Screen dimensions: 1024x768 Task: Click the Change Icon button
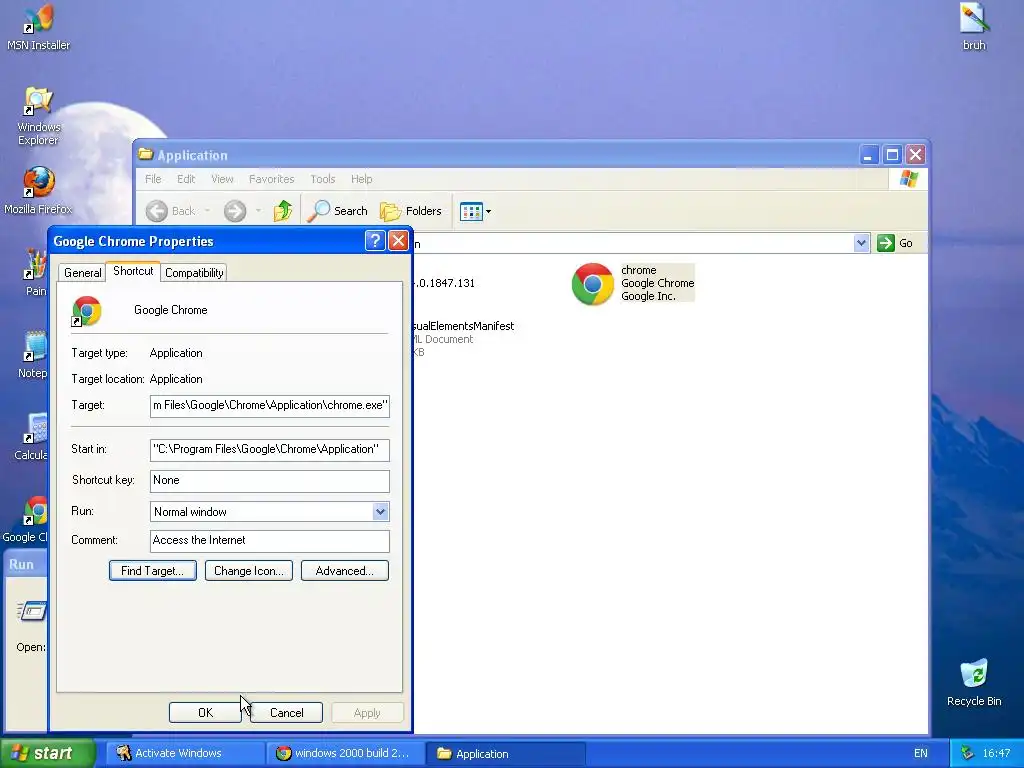(249, 571)
